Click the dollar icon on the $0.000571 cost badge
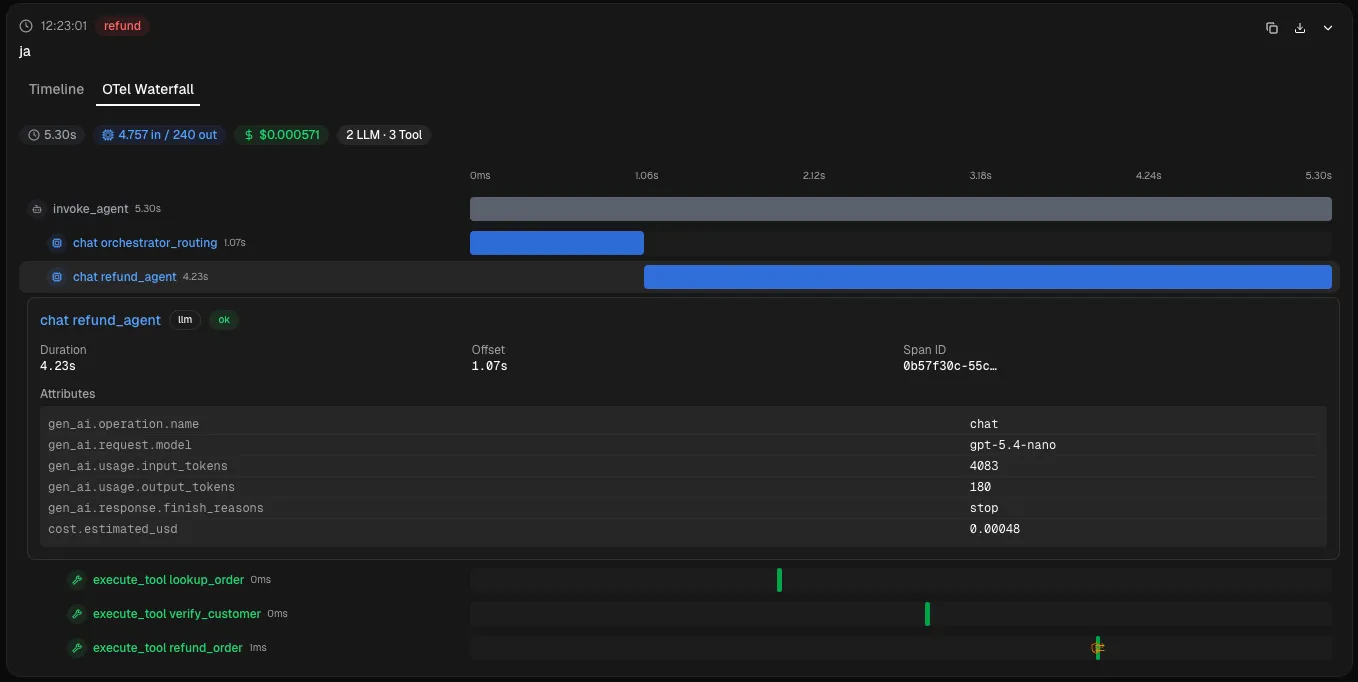The image size is (1358, 682). pos(249,134)
